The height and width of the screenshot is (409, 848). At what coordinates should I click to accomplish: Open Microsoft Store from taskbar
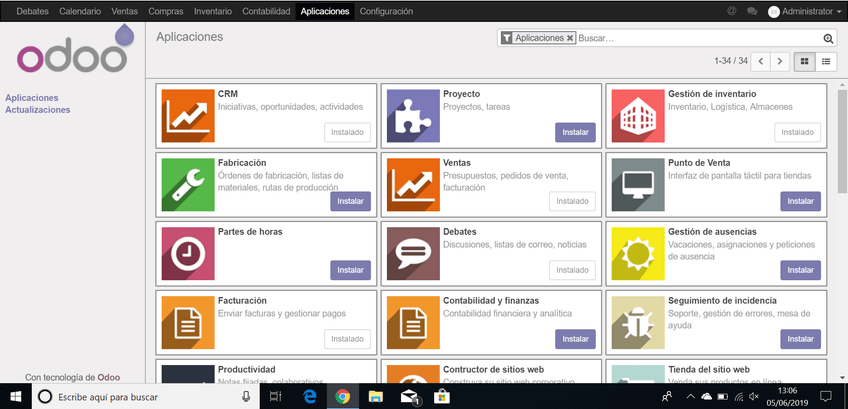click(x=442, y=397)
